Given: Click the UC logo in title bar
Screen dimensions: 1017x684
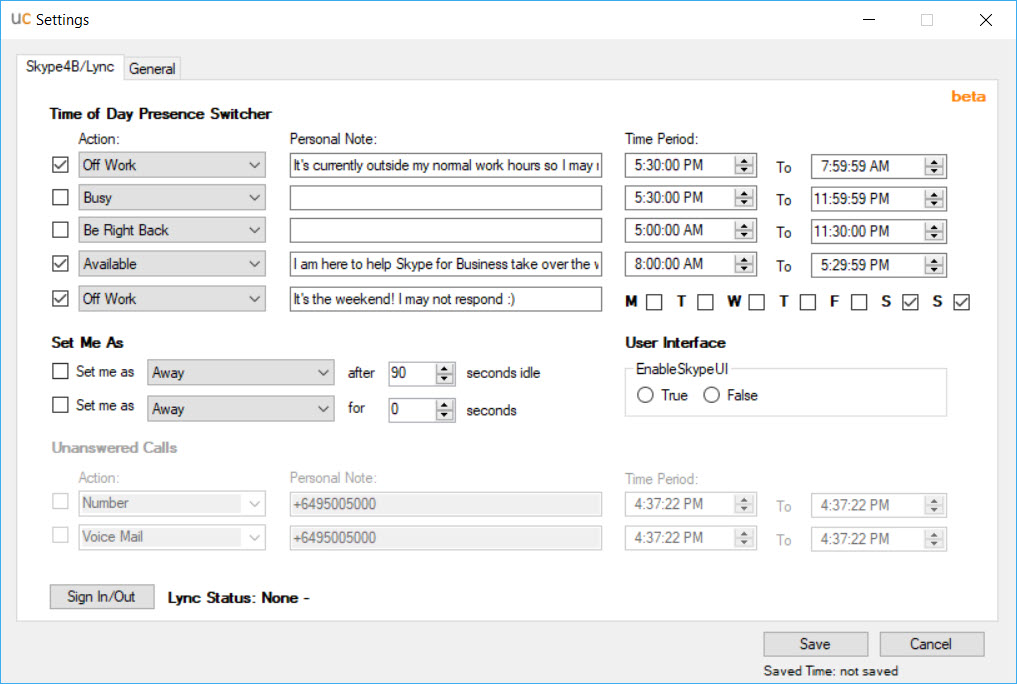Looking at the screenshot, I should point(21,19).
